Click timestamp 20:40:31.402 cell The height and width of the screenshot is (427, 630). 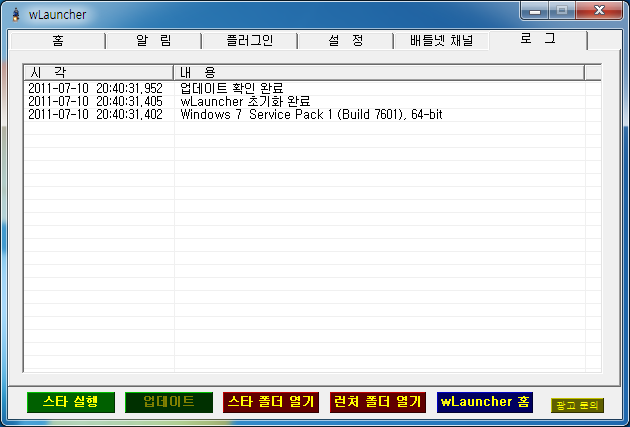(95, 114)
